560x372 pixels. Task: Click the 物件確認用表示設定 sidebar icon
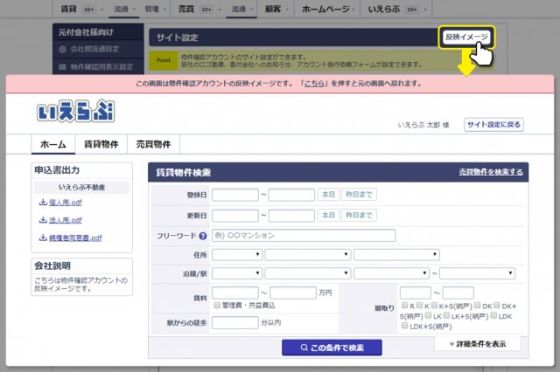62,67
